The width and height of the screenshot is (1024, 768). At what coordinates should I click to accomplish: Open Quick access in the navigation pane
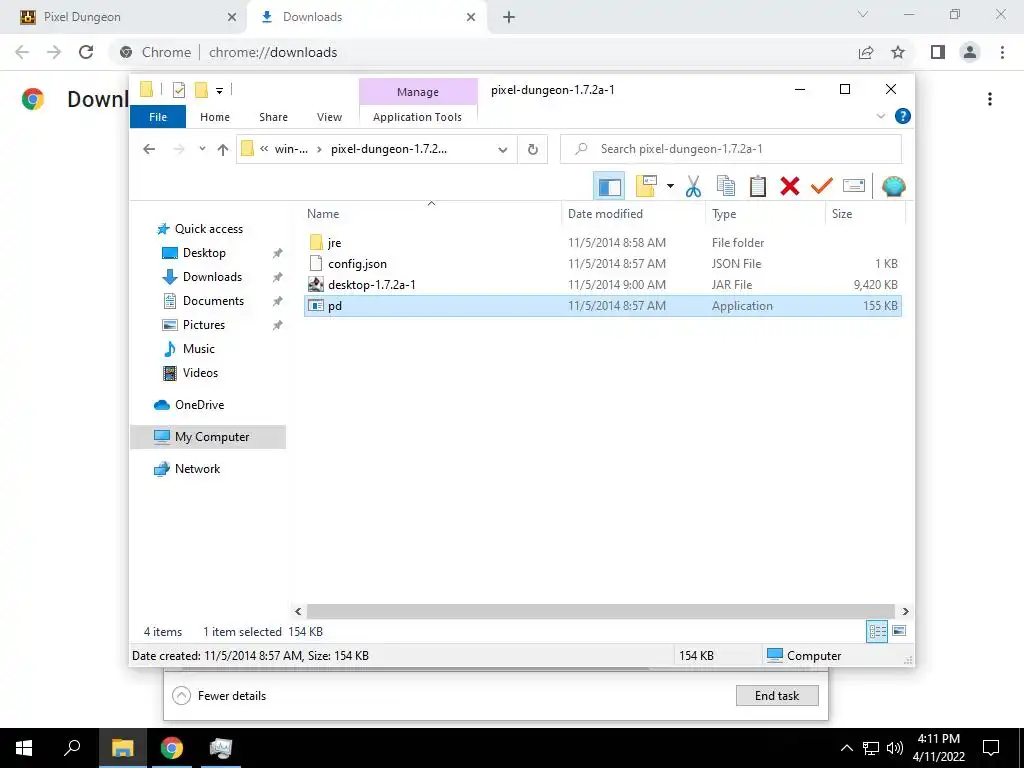[208, 229]
